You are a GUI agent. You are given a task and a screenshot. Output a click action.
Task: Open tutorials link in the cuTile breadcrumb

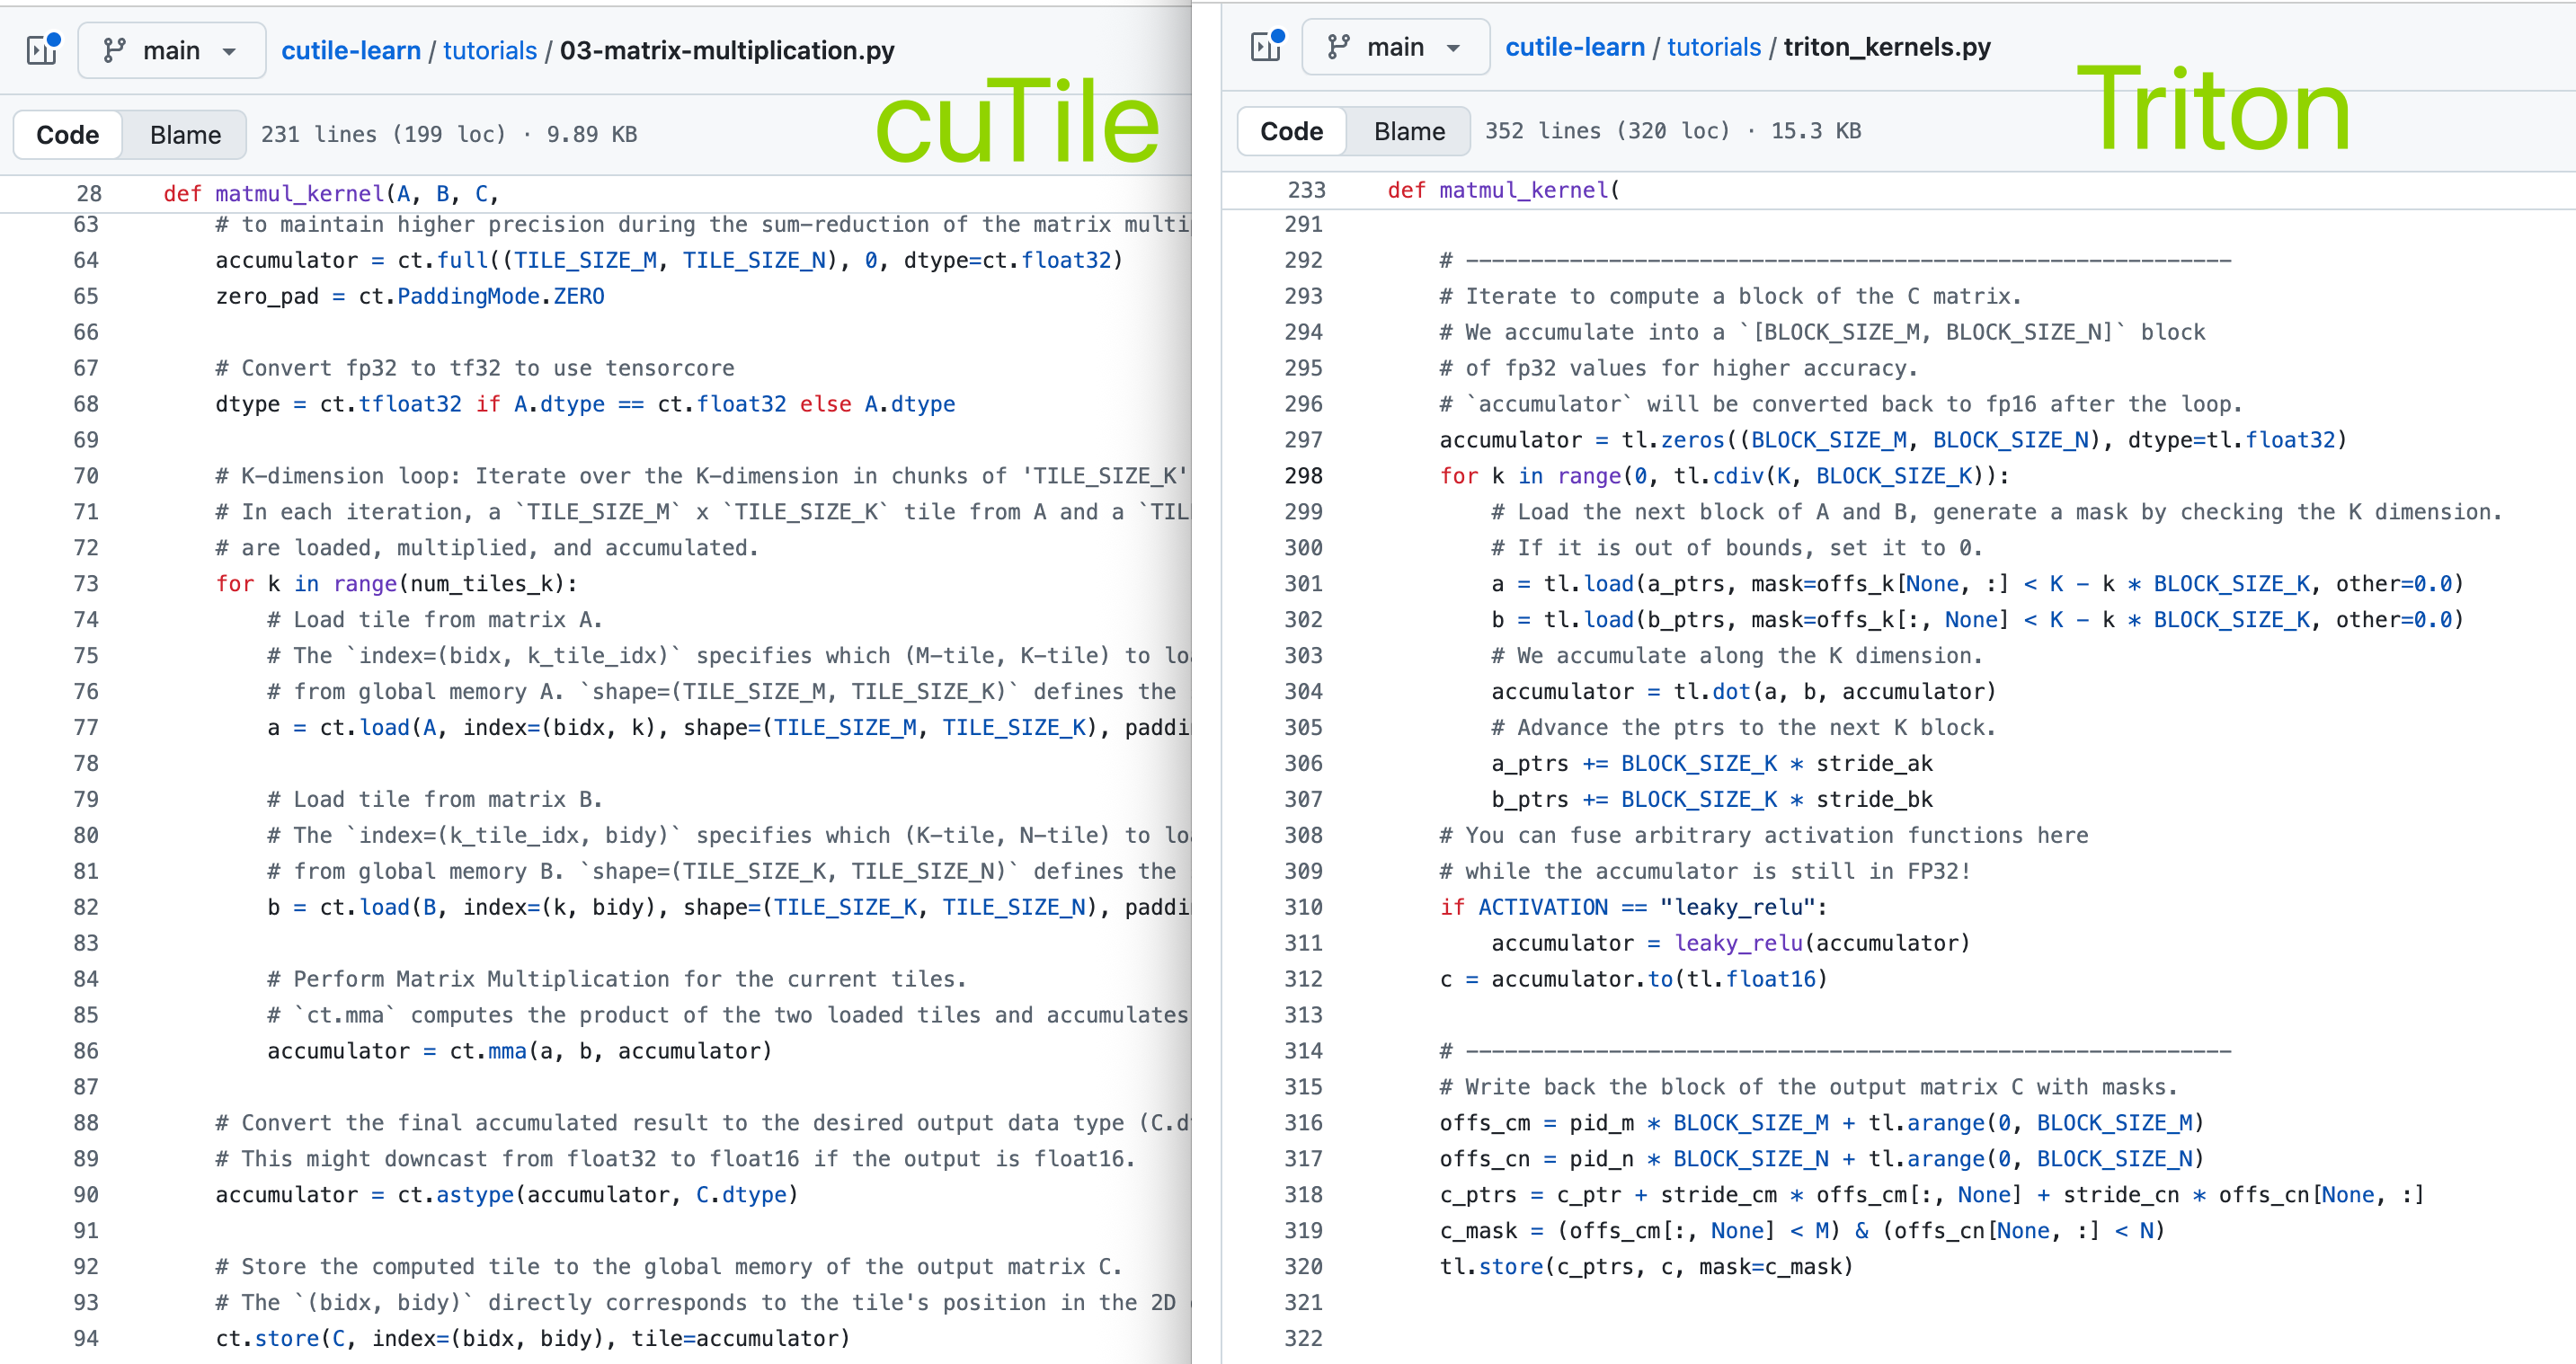coord(490,50)
